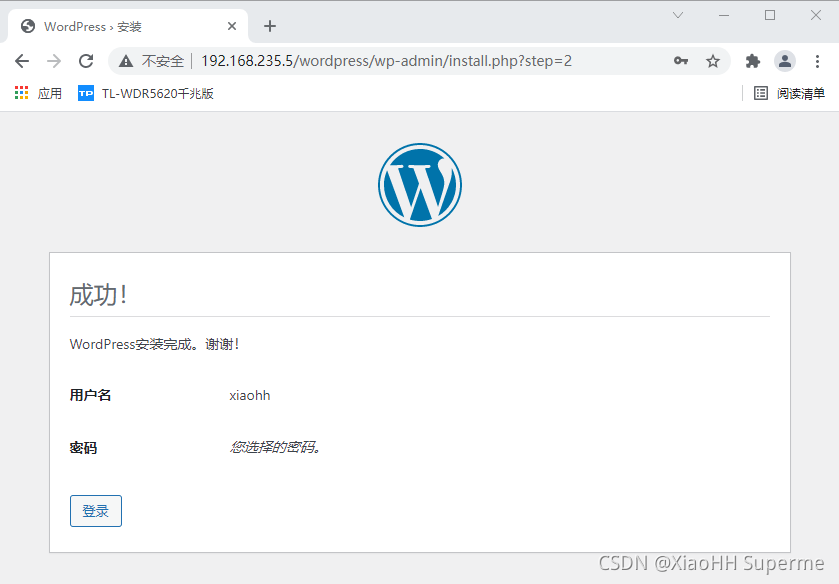Open the apps grid shortcut 应用
The image size is (839, 584).
(x=38, y=93)
